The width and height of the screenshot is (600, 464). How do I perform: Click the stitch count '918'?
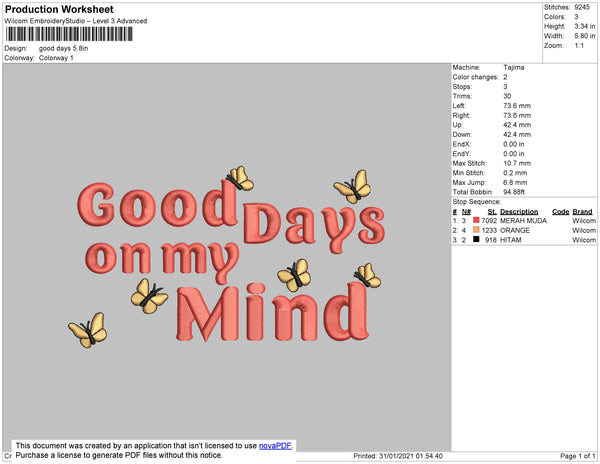(491, 240)
